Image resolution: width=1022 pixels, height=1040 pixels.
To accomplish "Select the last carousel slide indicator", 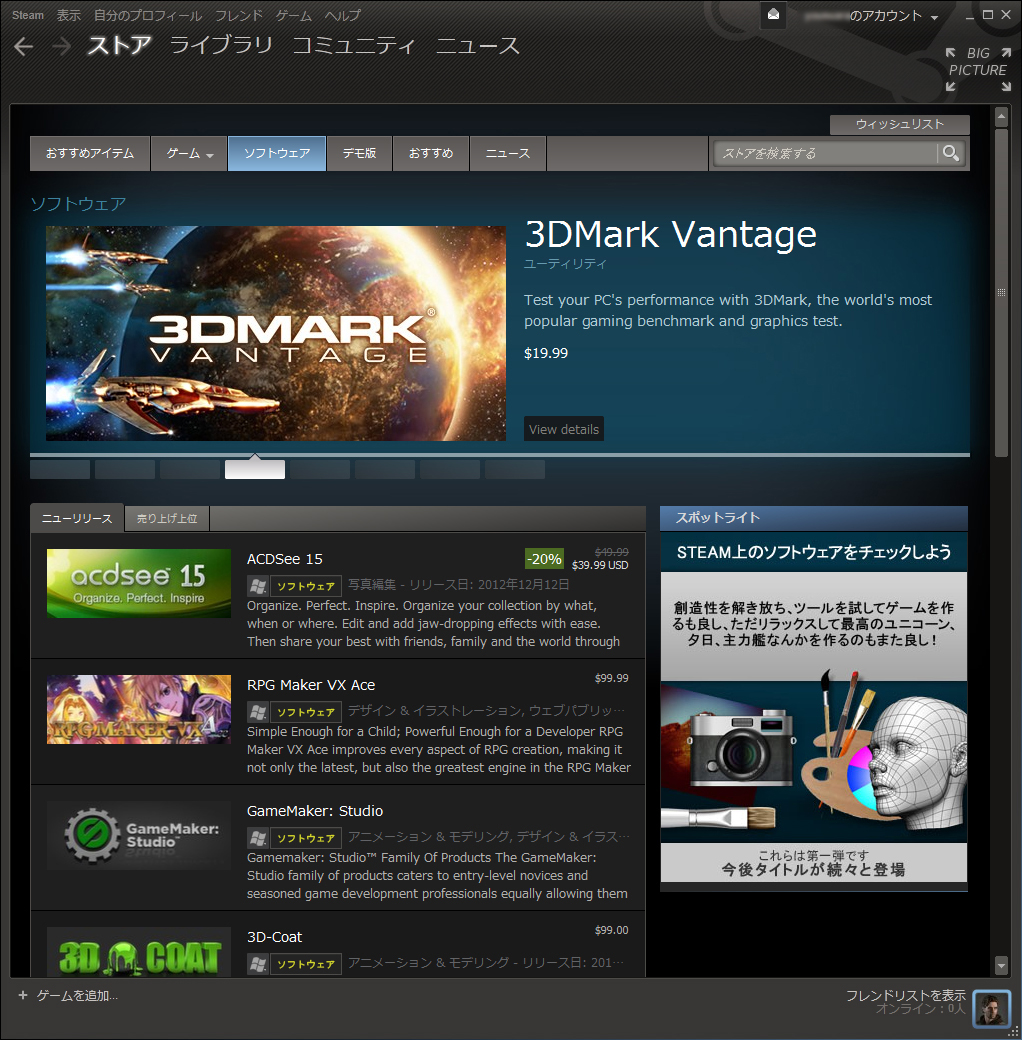I will 515,470.
